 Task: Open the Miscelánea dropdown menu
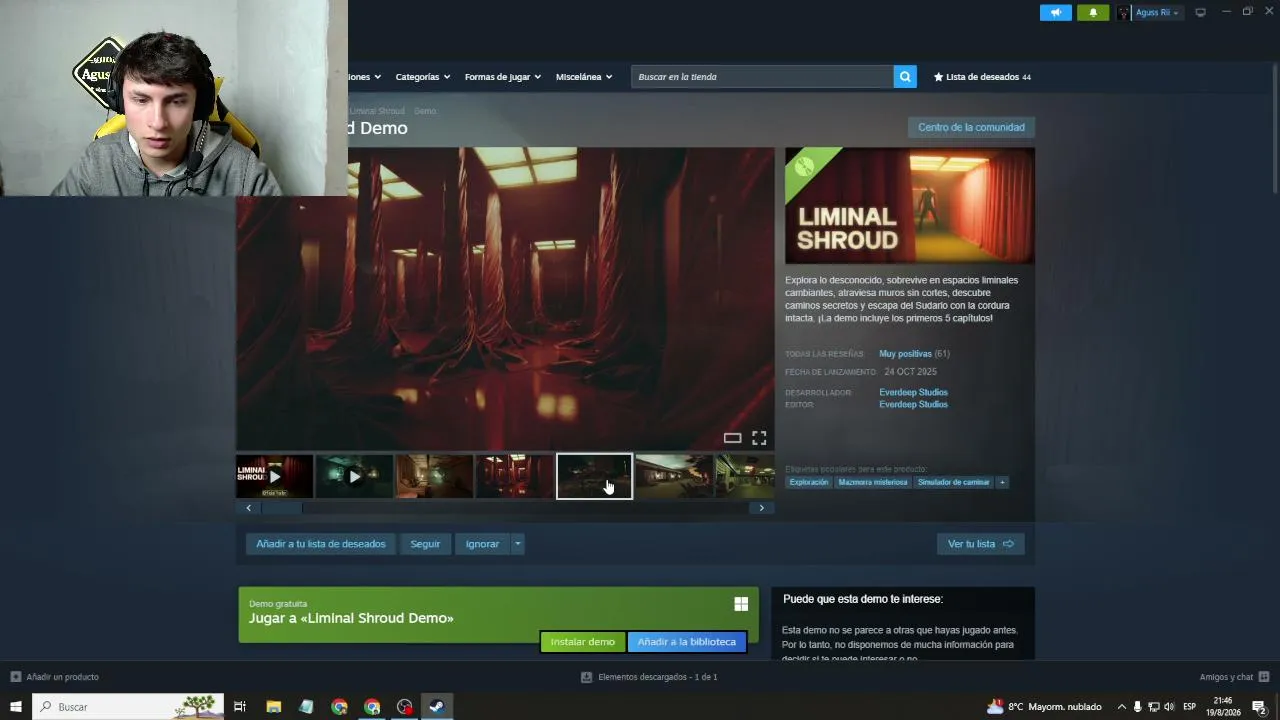[x=584, y=77]
